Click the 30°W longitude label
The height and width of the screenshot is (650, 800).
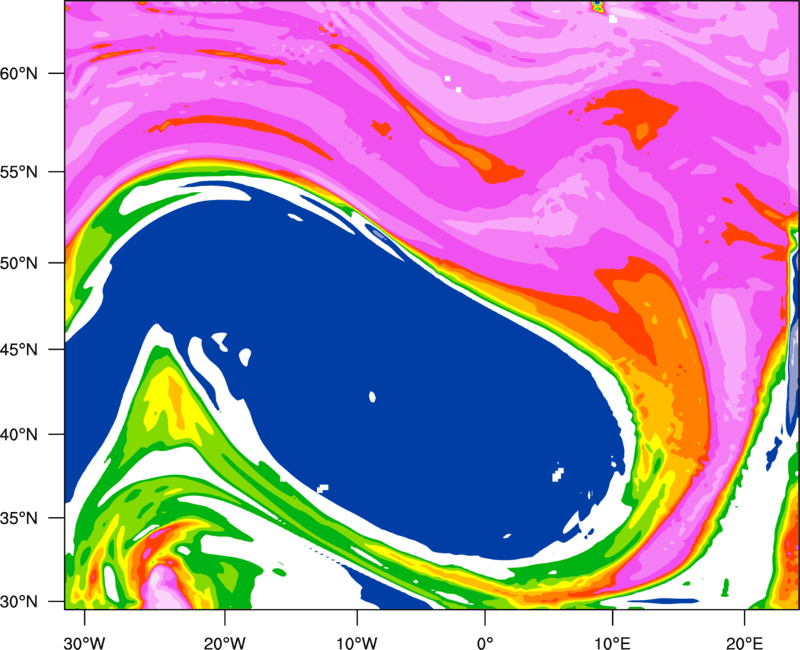(85, 643)
